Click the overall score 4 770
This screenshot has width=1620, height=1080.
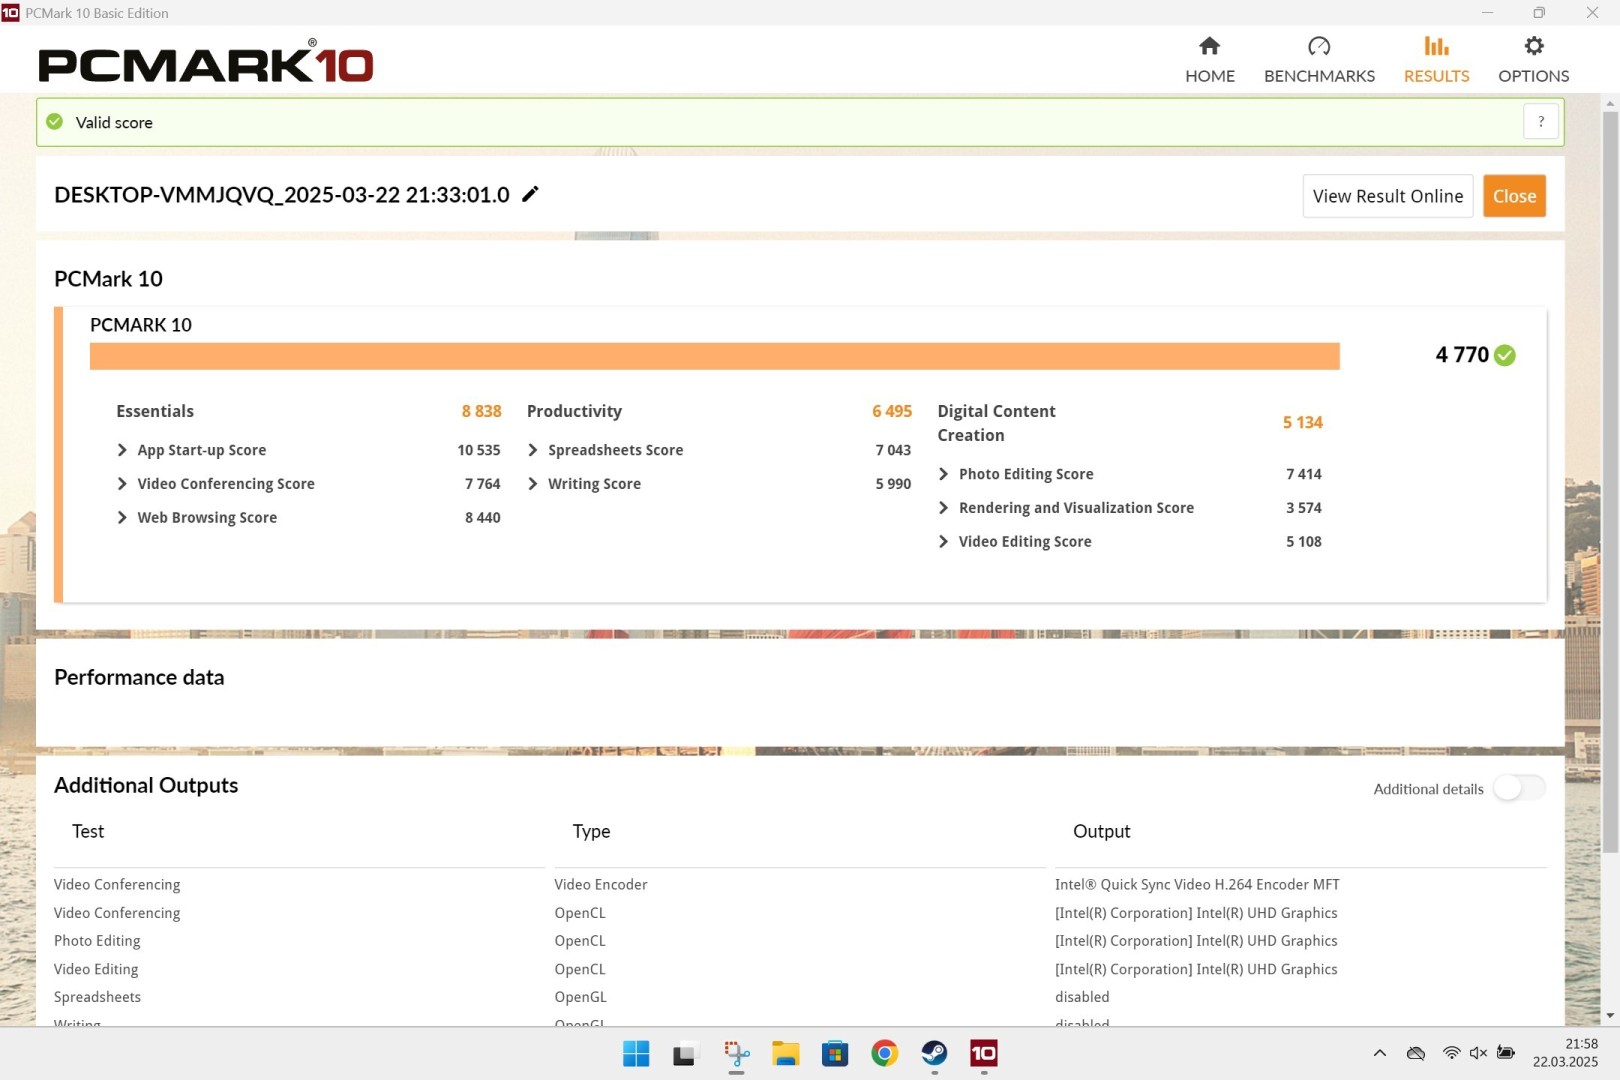pyautogui.click(x=1462, y=355)
